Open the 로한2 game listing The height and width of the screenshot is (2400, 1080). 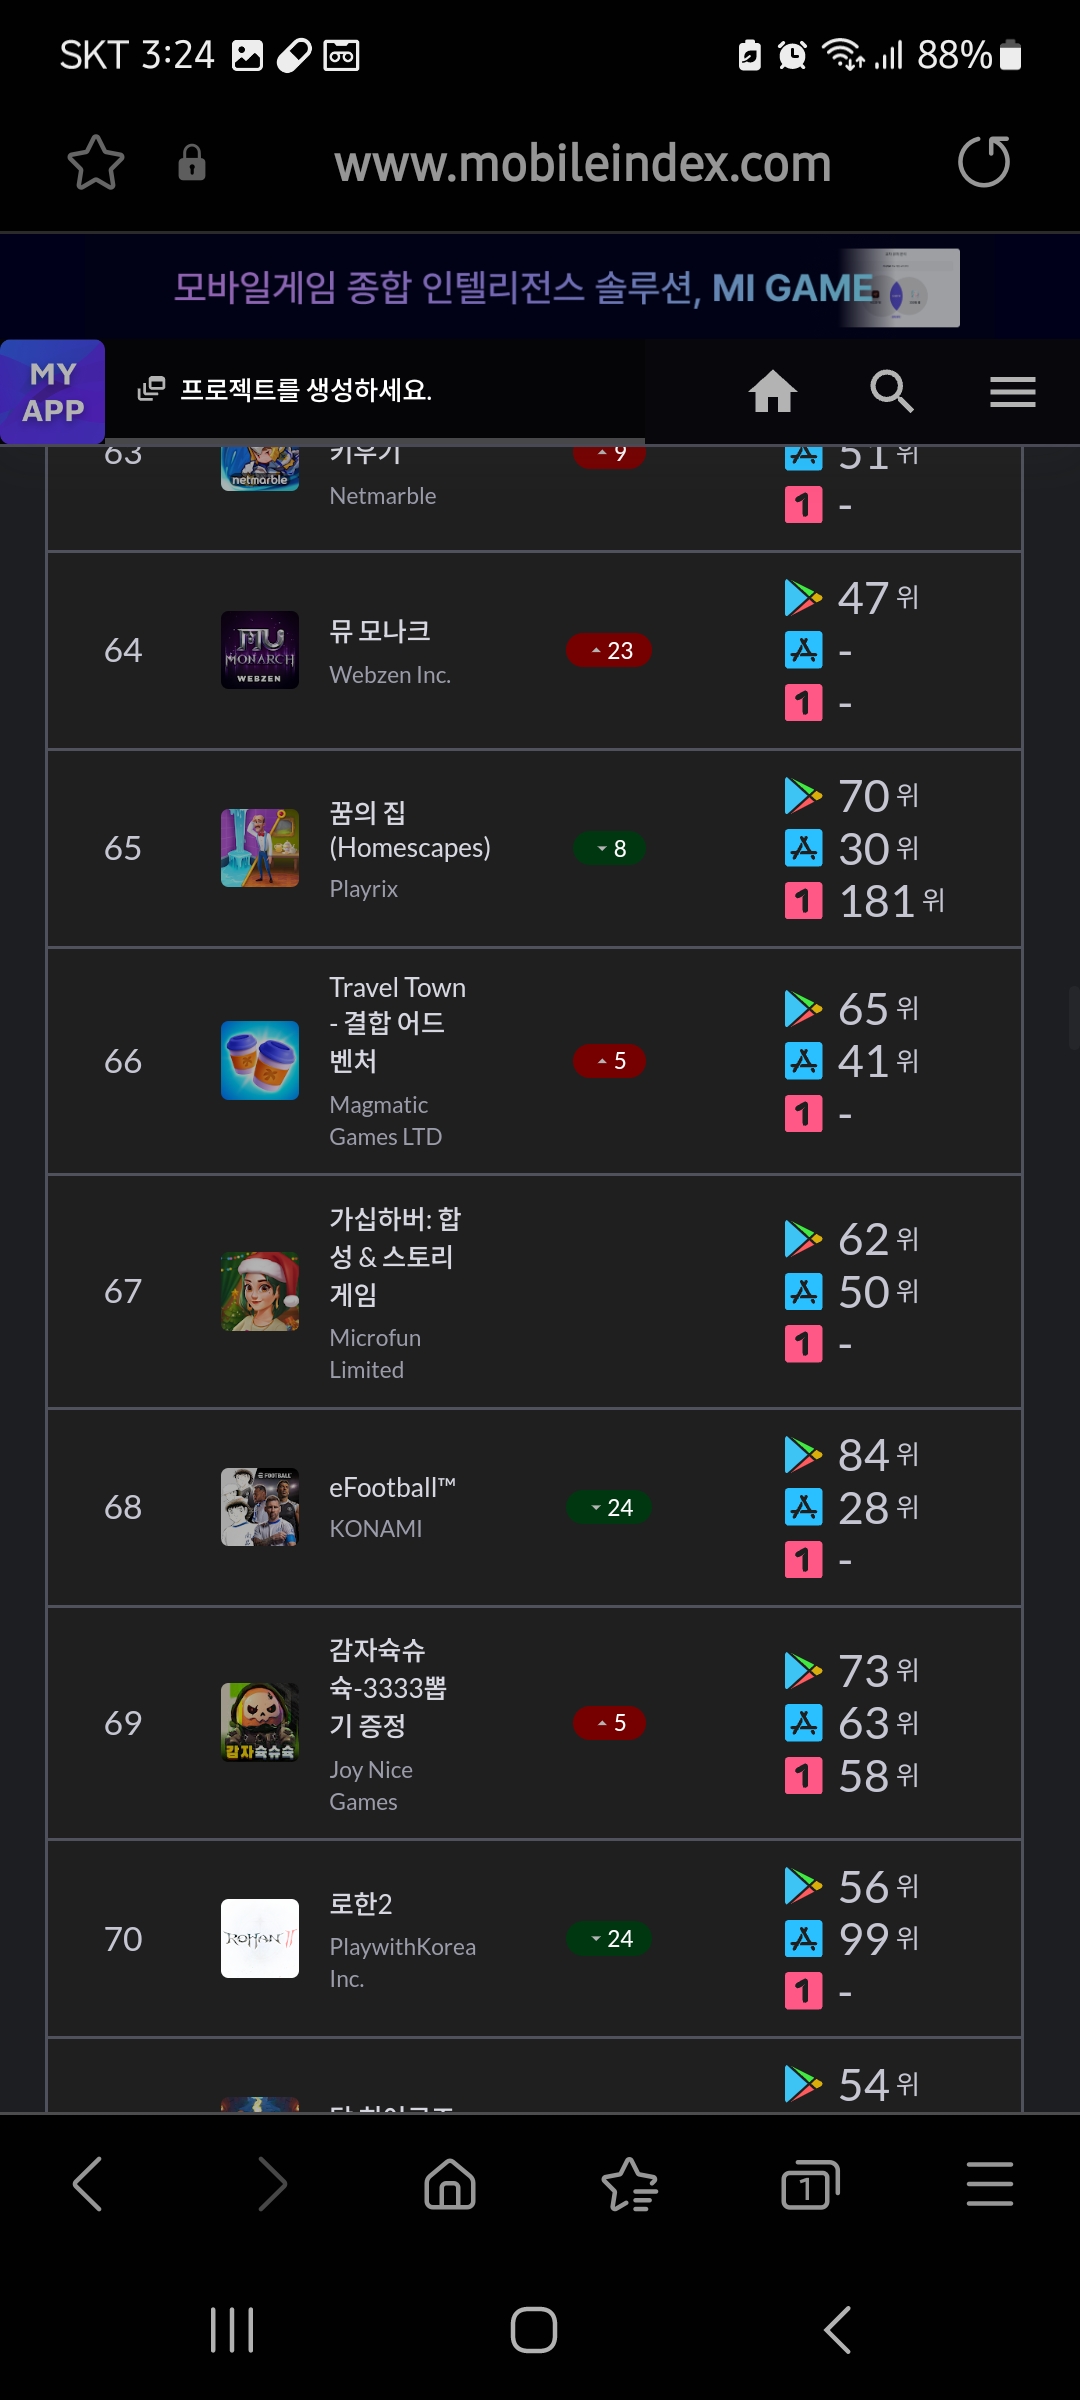click(x=361, y=1904)
